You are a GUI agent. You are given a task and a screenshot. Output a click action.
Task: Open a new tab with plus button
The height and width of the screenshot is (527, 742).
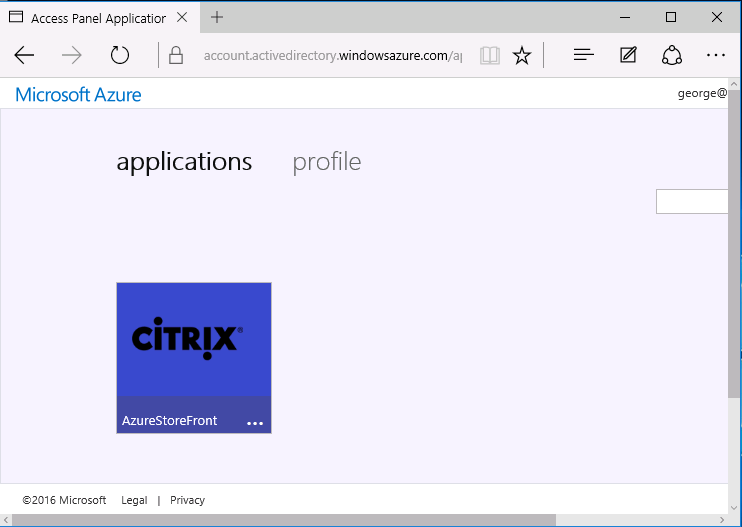217,18
